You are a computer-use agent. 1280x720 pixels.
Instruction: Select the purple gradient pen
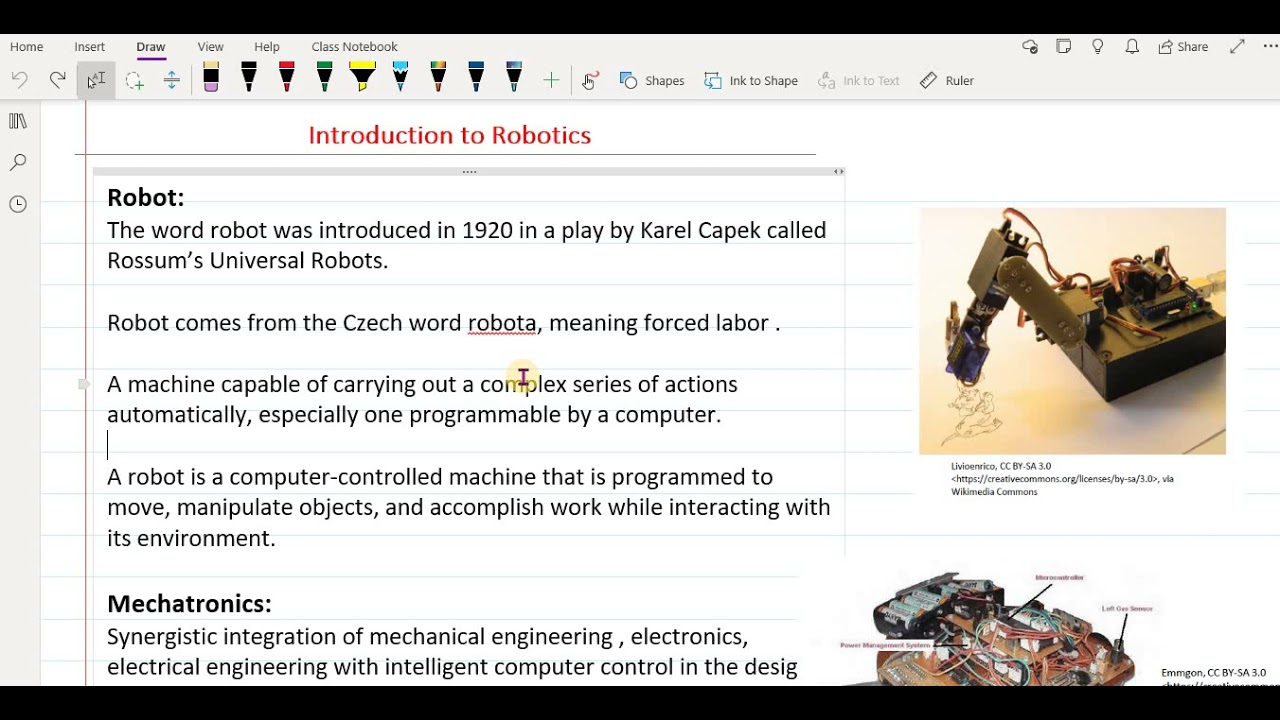click(x=514, y=78)
